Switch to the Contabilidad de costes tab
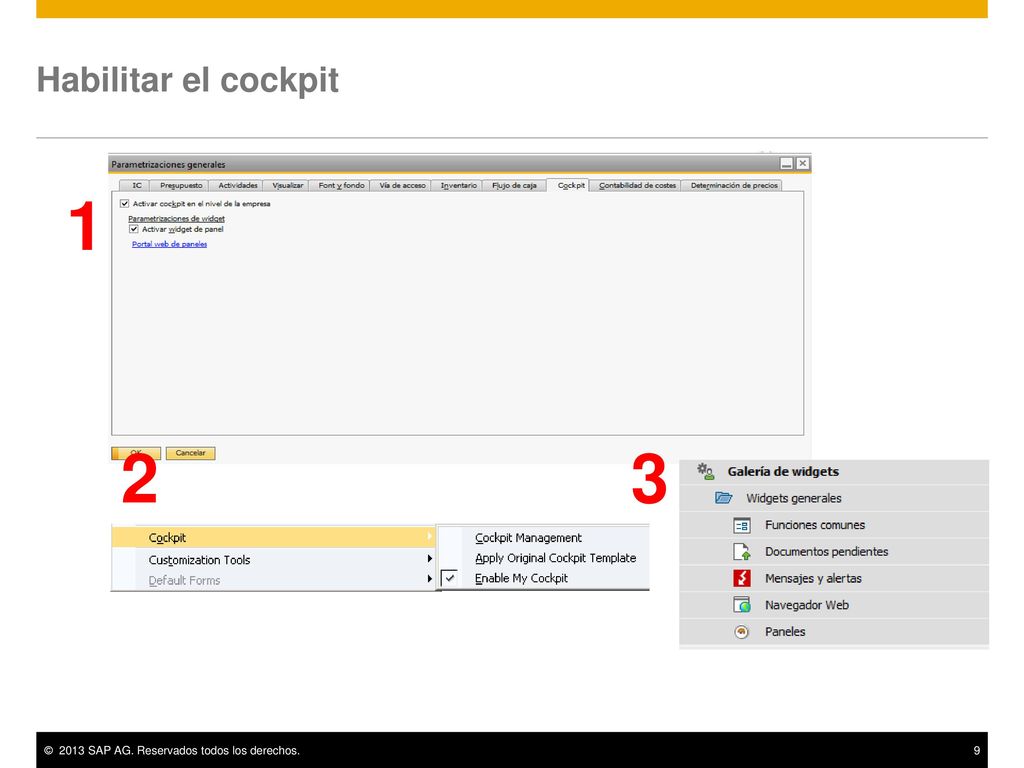This screenshot has height=768, width=1024. (637, 185)
